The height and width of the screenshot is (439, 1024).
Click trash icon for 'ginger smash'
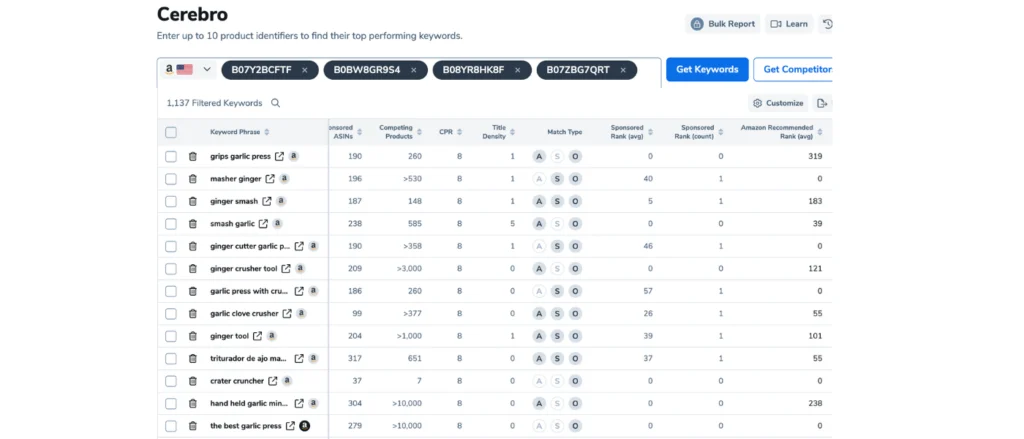click(x=193, y=201)
